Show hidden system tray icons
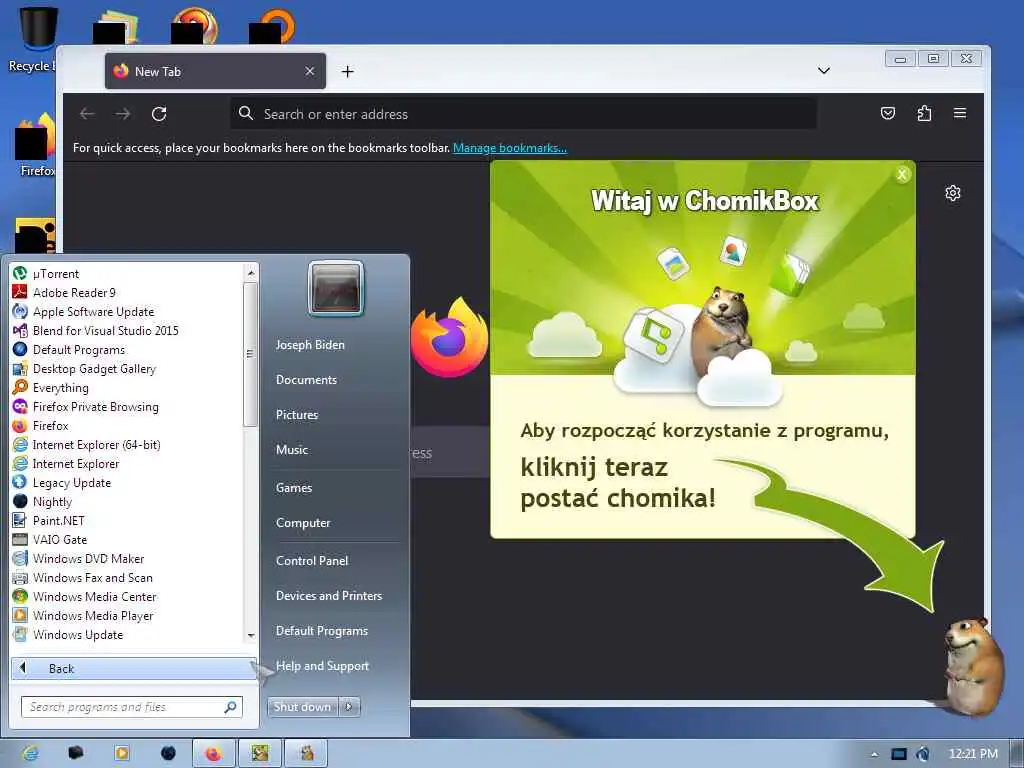 [874, 754]
